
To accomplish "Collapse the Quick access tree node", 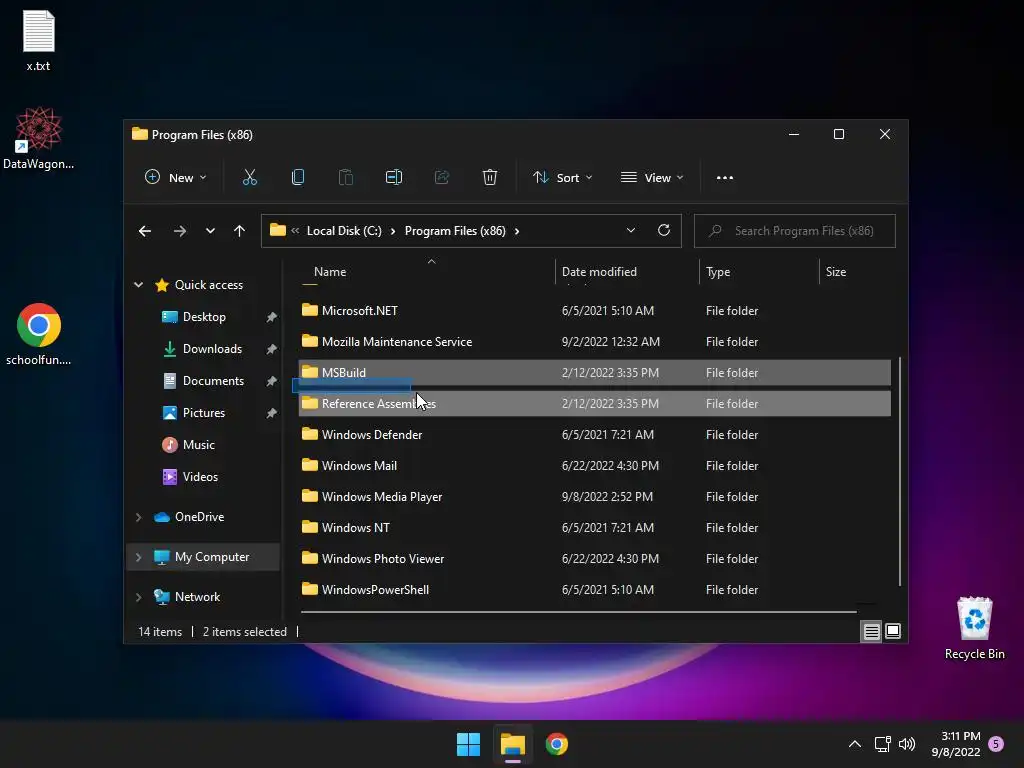I will [x=138, y=285].
